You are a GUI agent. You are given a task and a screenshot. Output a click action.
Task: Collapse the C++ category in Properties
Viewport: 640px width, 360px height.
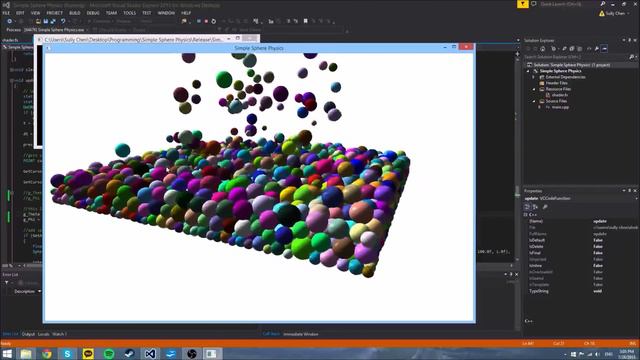coord(526,215)
